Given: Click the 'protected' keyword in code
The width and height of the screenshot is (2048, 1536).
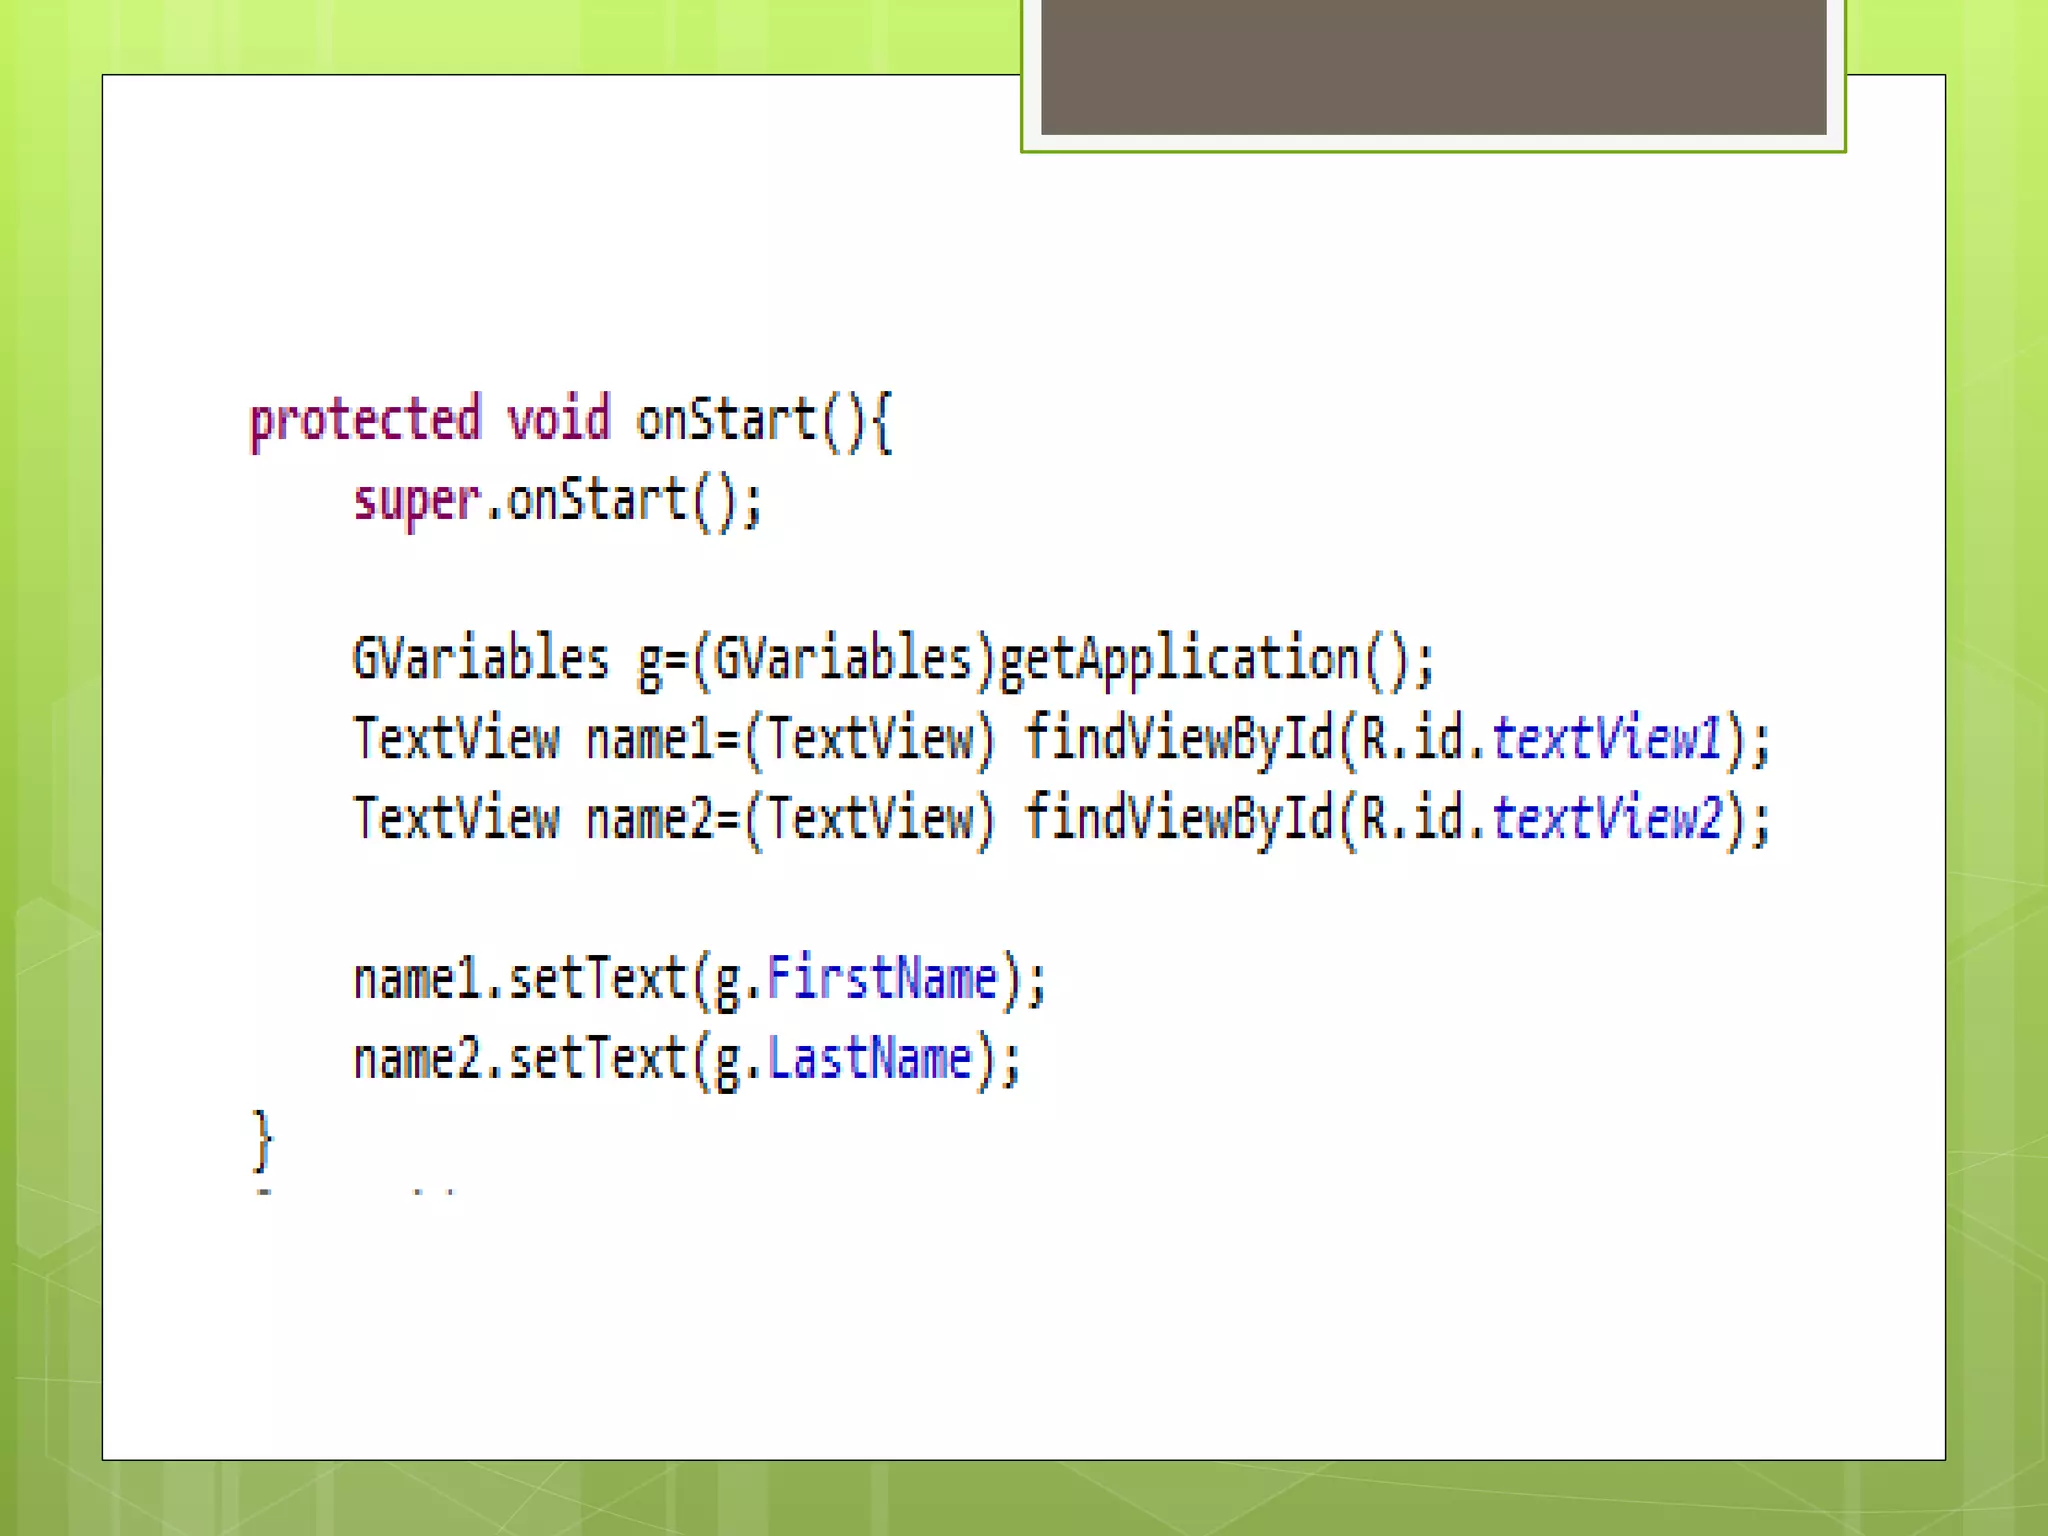Looking at the screenshot, I should click(364, 420).
